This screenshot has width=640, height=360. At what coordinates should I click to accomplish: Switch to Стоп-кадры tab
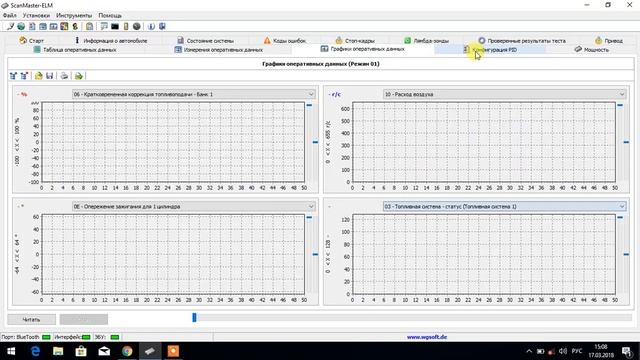[355, 40]
